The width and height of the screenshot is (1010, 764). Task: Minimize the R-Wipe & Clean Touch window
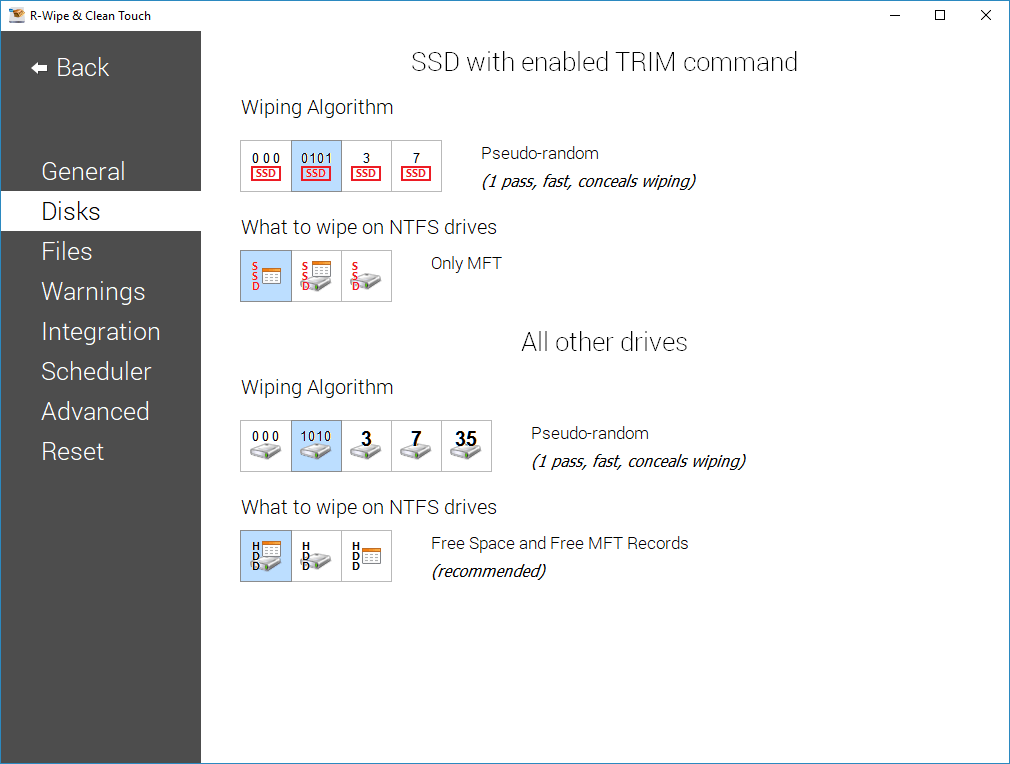click(895, 15)
